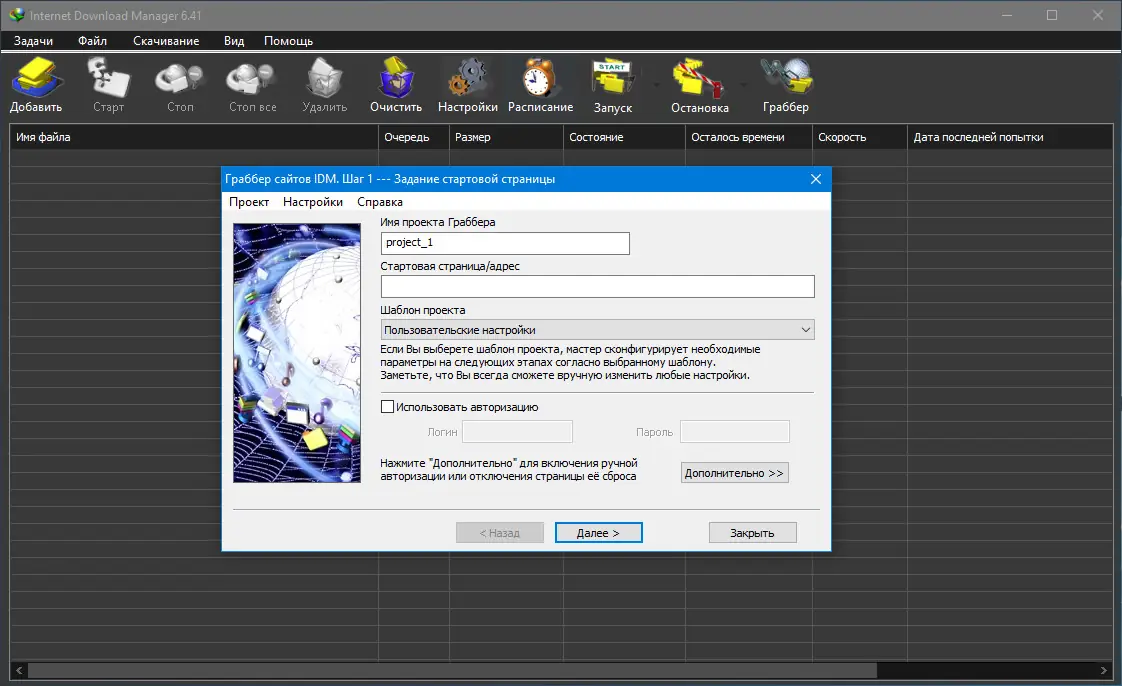Add a new download task
The image size is (1122, 686).
36,82
